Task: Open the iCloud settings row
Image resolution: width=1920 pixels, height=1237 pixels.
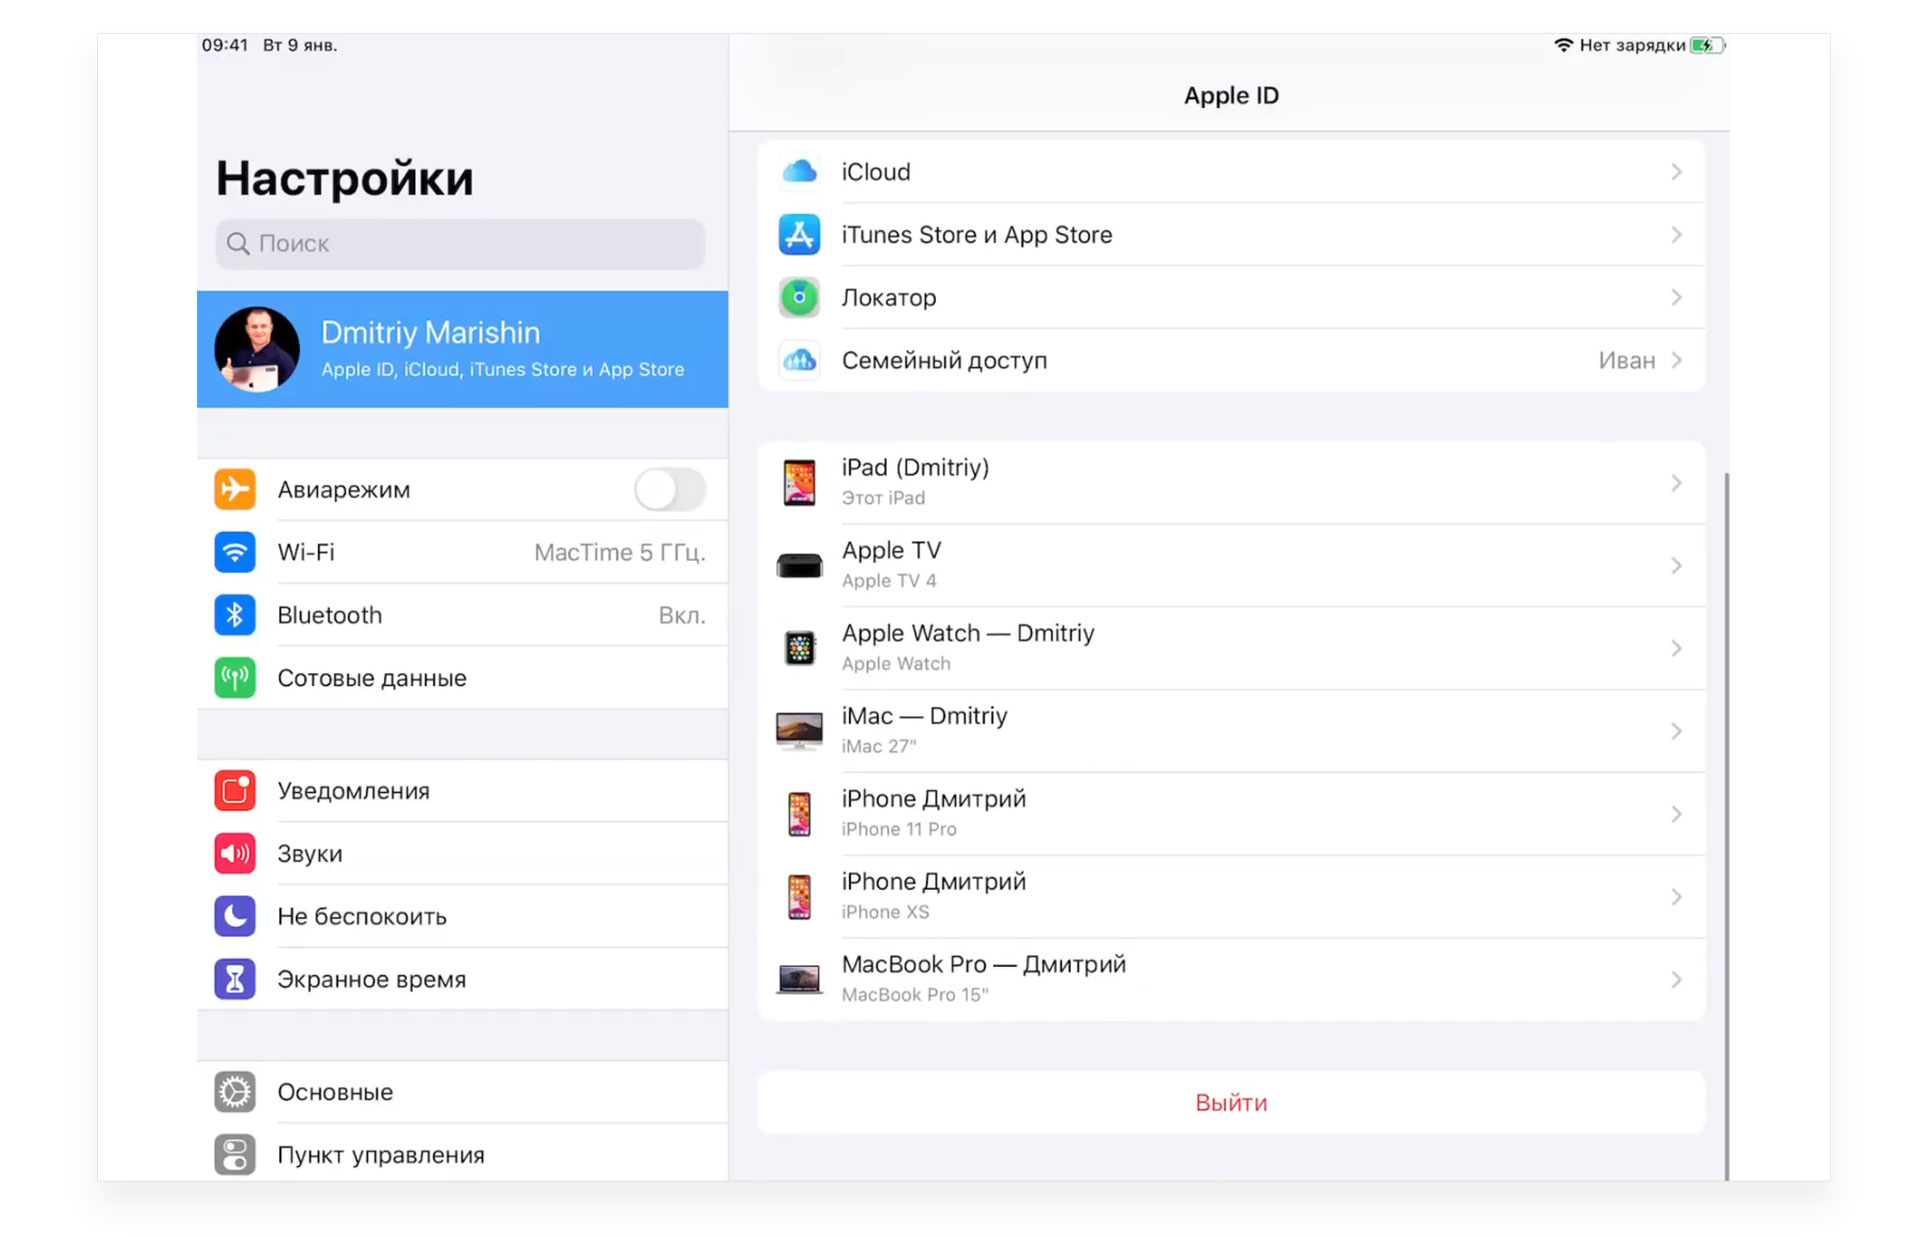Action: coord(1231,172)
